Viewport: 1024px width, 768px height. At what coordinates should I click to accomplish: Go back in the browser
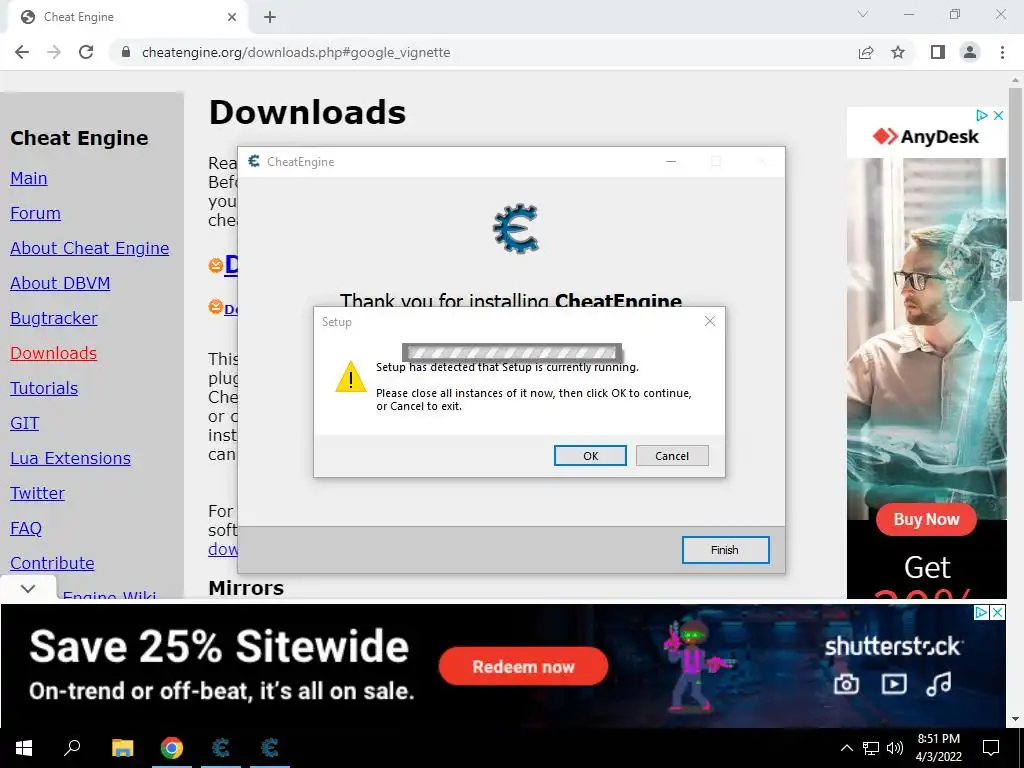[22, 52]
